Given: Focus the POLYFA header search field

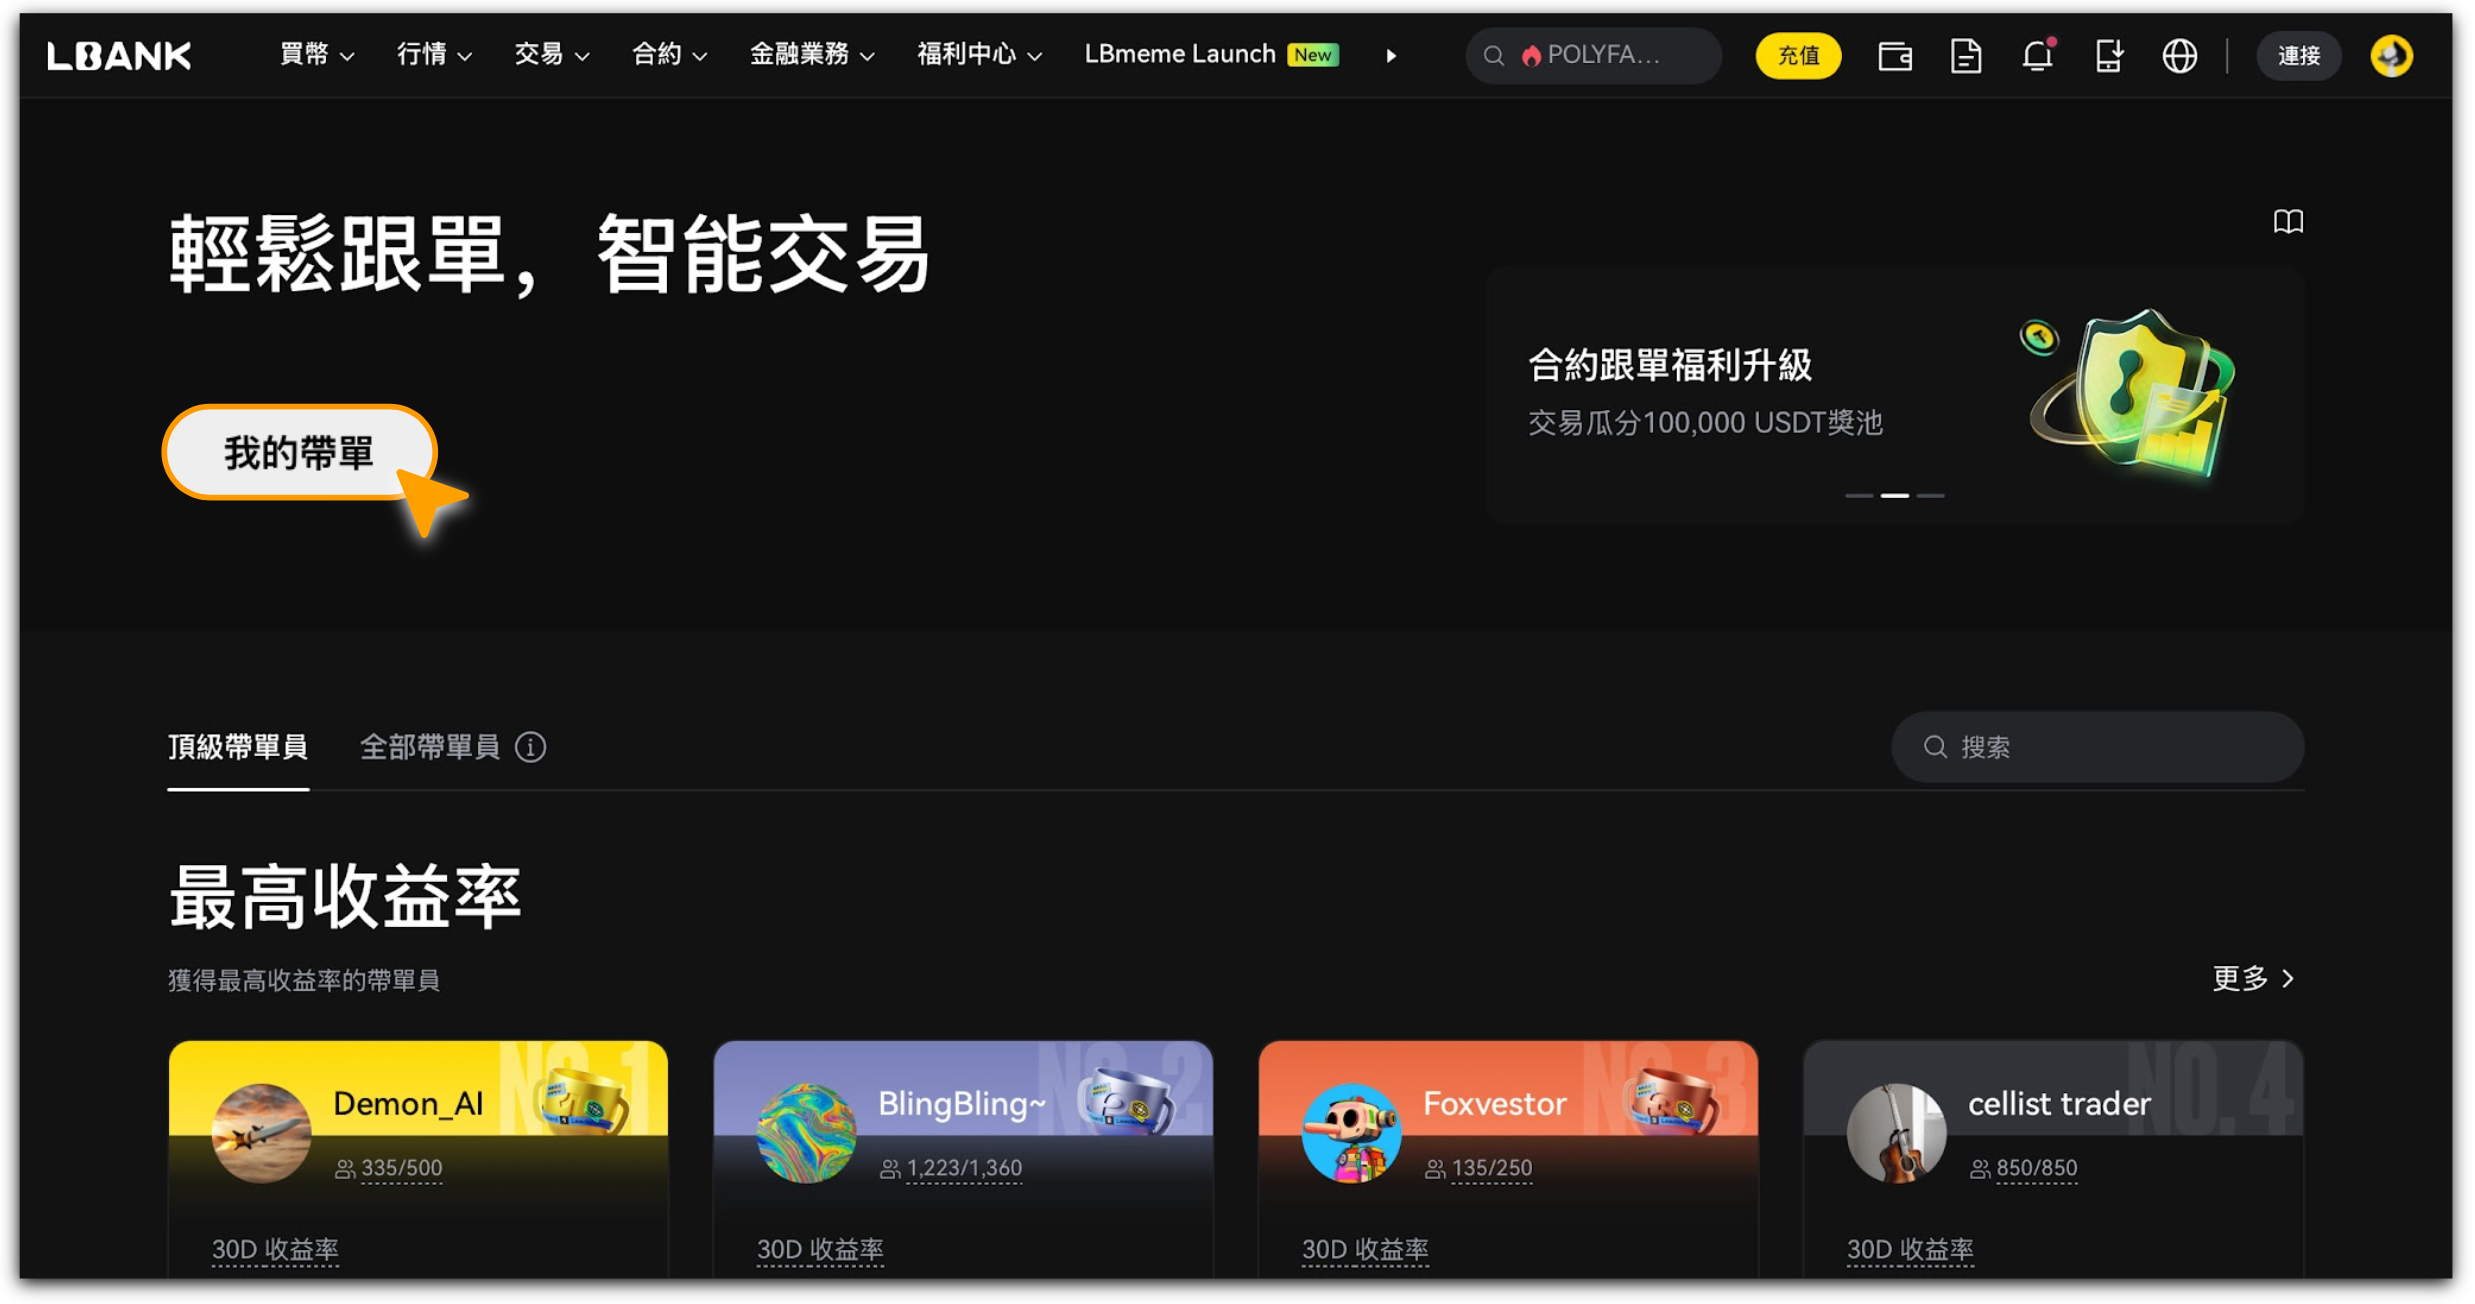Looking at the screenshot, I should coord(1593,56).
